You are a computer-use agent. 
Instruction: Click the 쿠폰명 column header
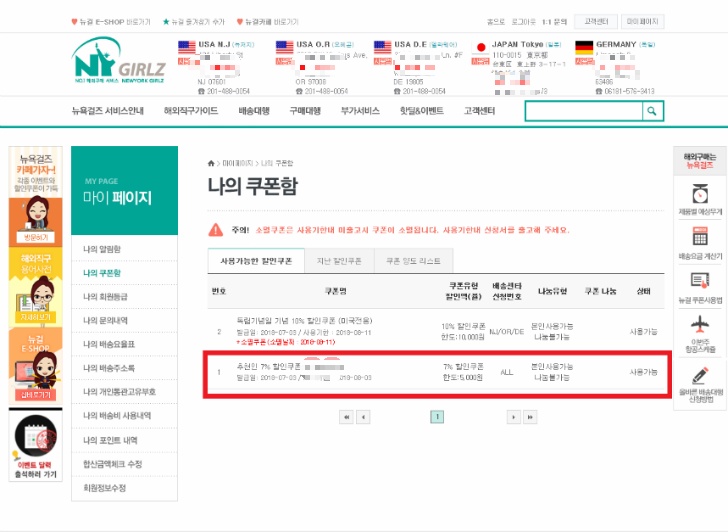[335, 291]
